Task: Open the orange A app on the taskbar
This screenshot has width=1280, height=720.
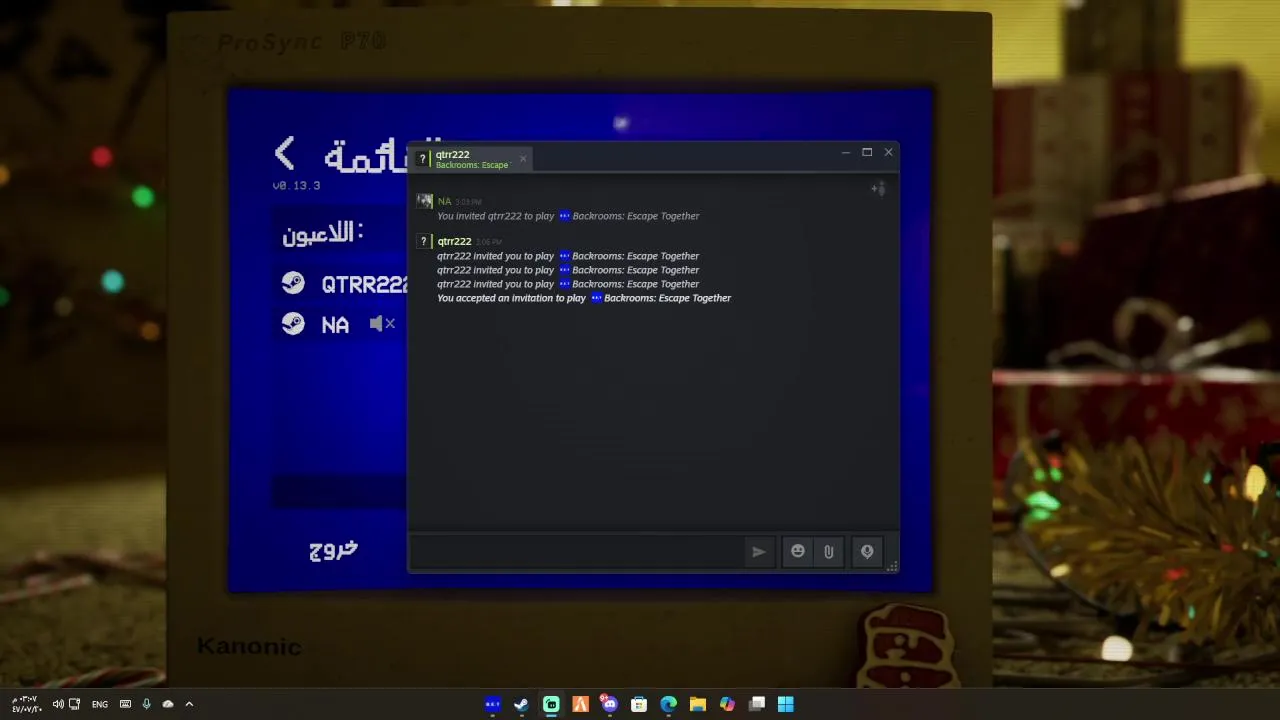Action: [x=580, y=704]
